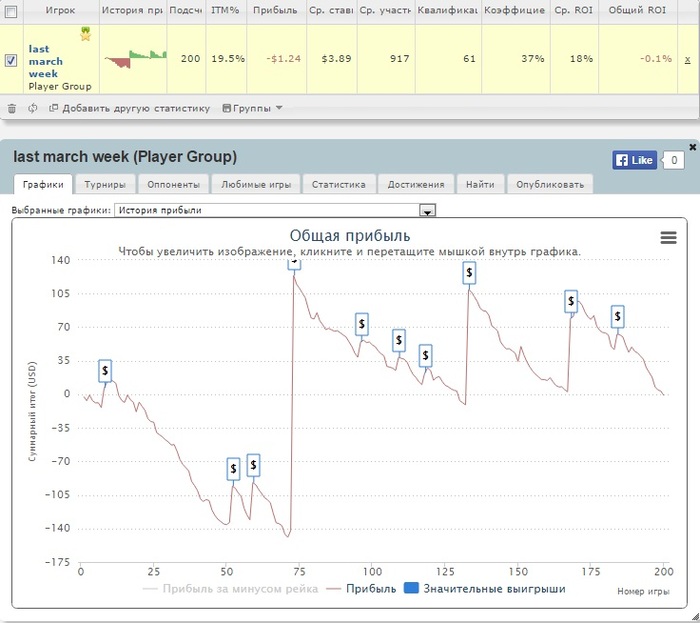Sort by the Игрок column header
The image size is (700, 623).
[x=61, y=10]
